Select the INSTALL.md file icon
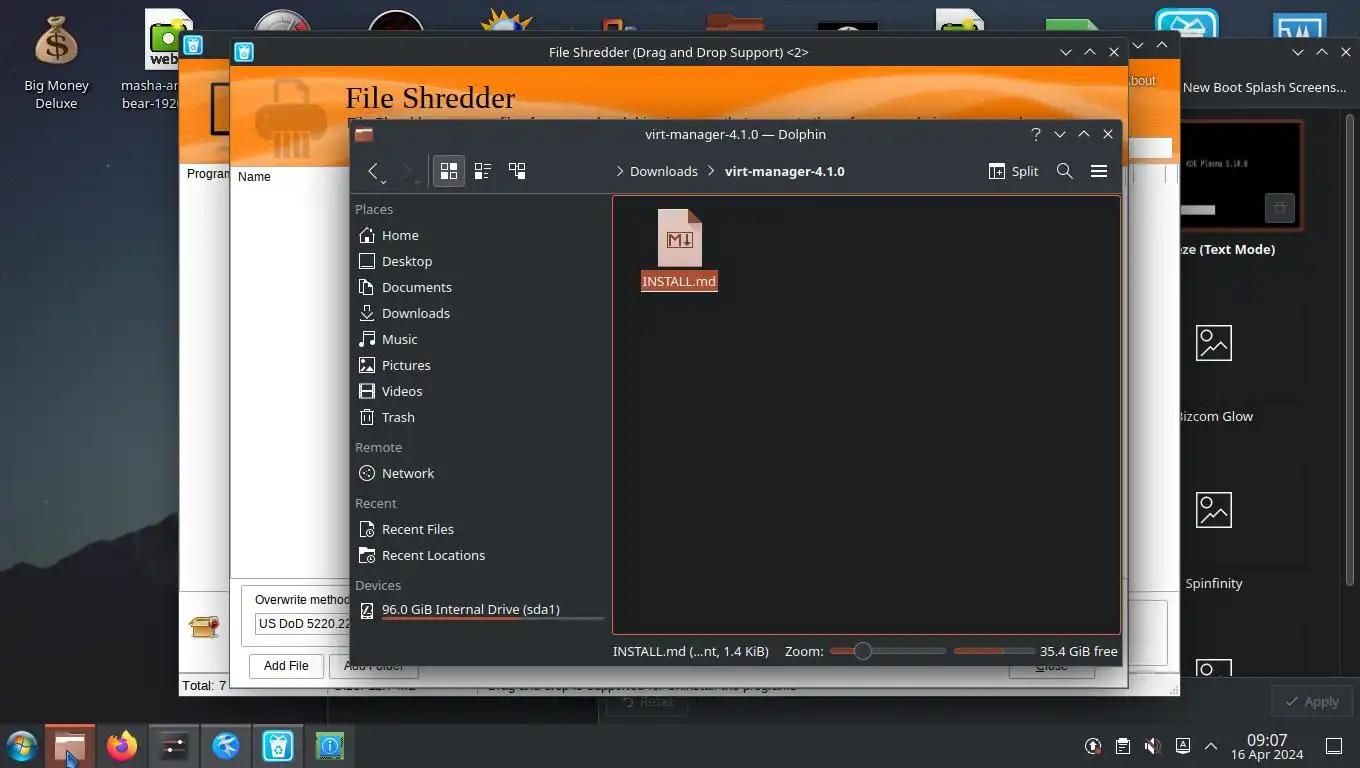The height and width of the screenshot is (768, 1360). pos(679,238)
